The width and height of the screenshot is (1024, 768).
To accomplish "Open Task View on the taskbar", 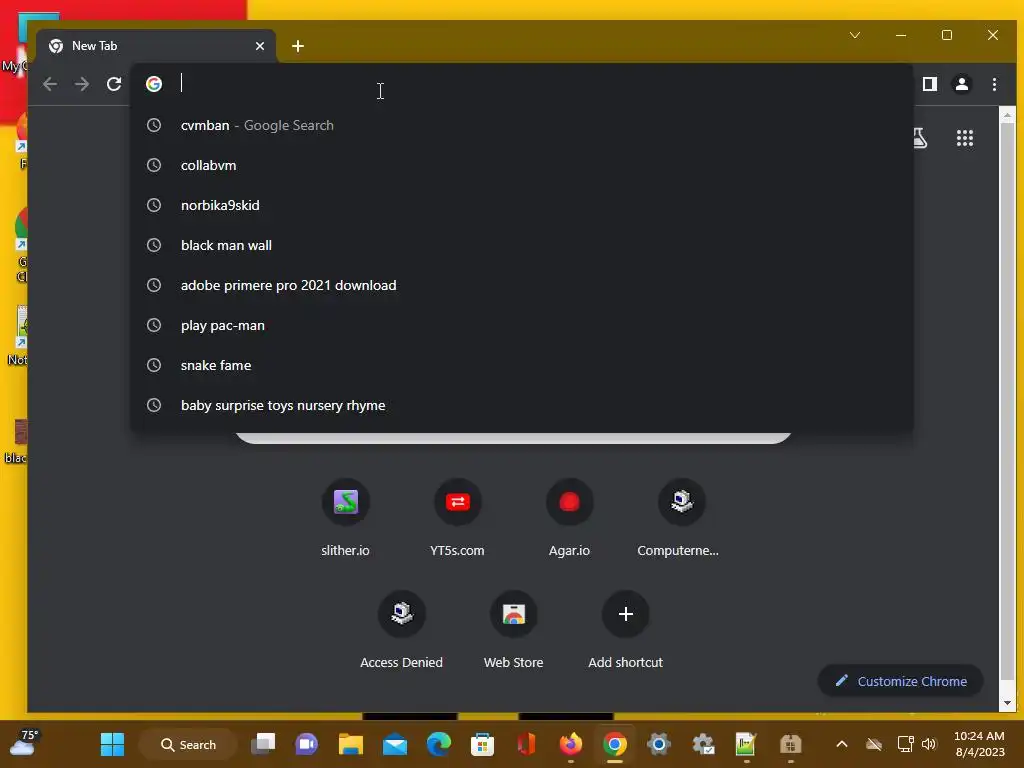I will point(264,744).
